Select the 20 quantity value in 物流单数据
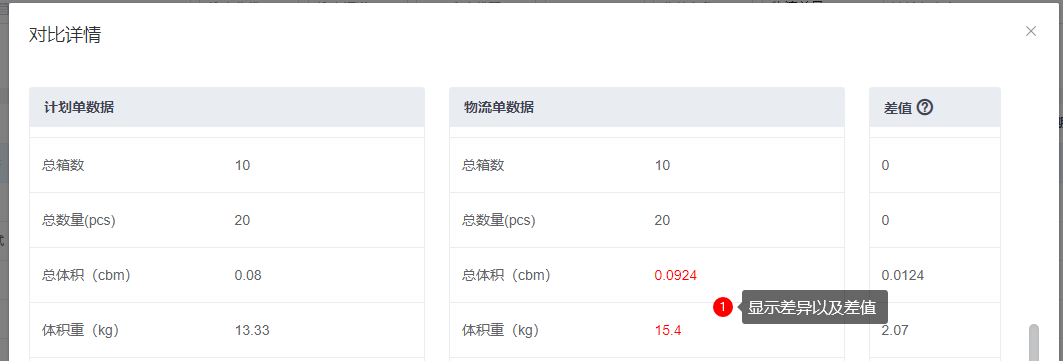The height and width of the screenshot is (361, 1063). click(662, 220)
